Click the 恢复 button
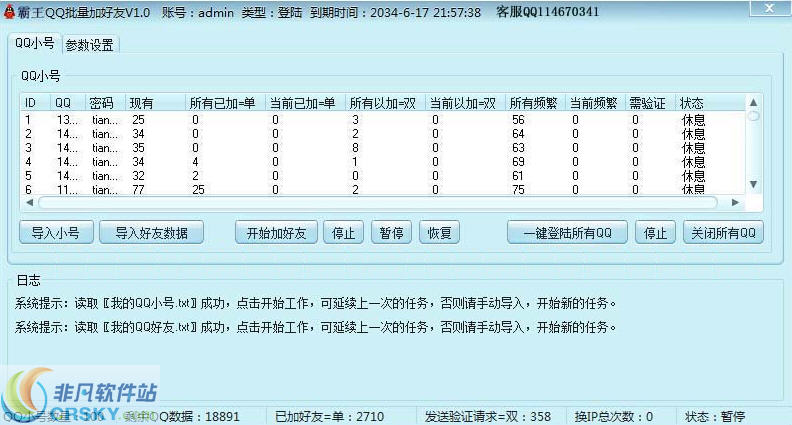Screen dimensions: 792x425 [x=439, y=233]
